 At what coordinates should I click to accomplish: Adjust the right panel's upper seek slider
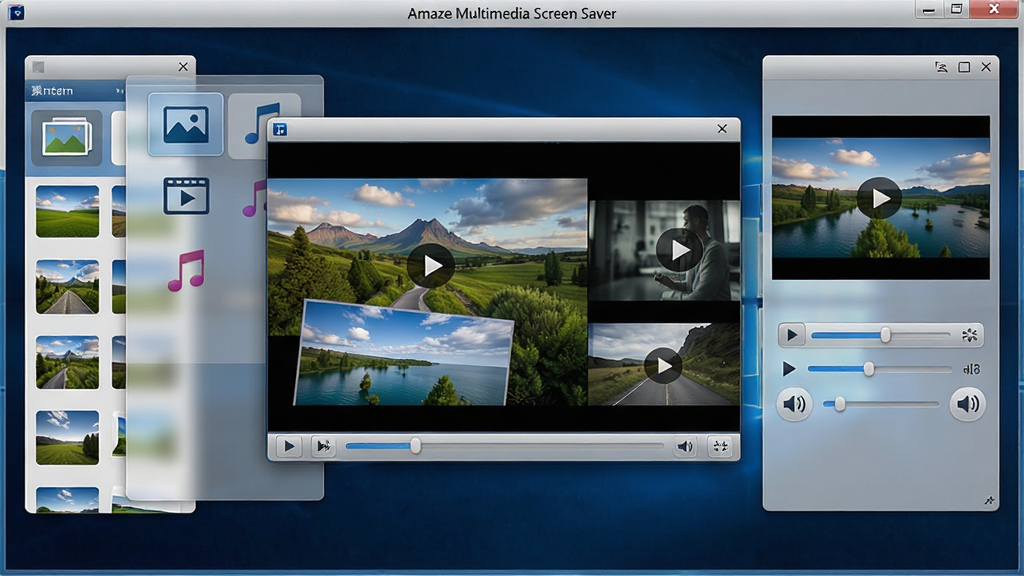[880, 335]
